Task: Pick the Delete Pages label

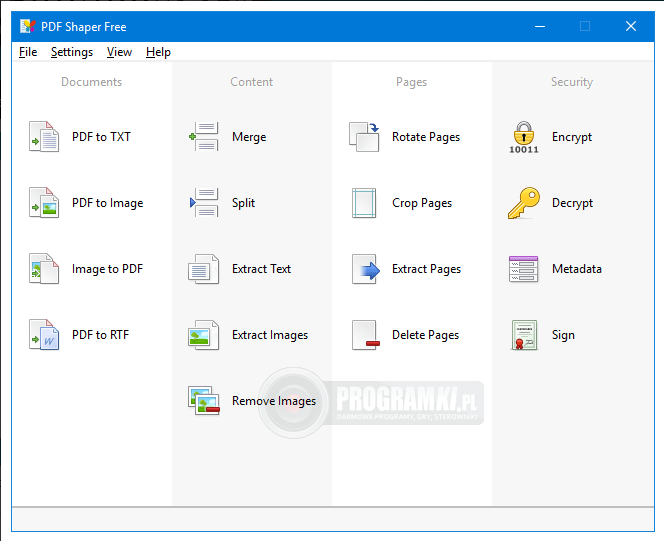Action: (426, 335)
